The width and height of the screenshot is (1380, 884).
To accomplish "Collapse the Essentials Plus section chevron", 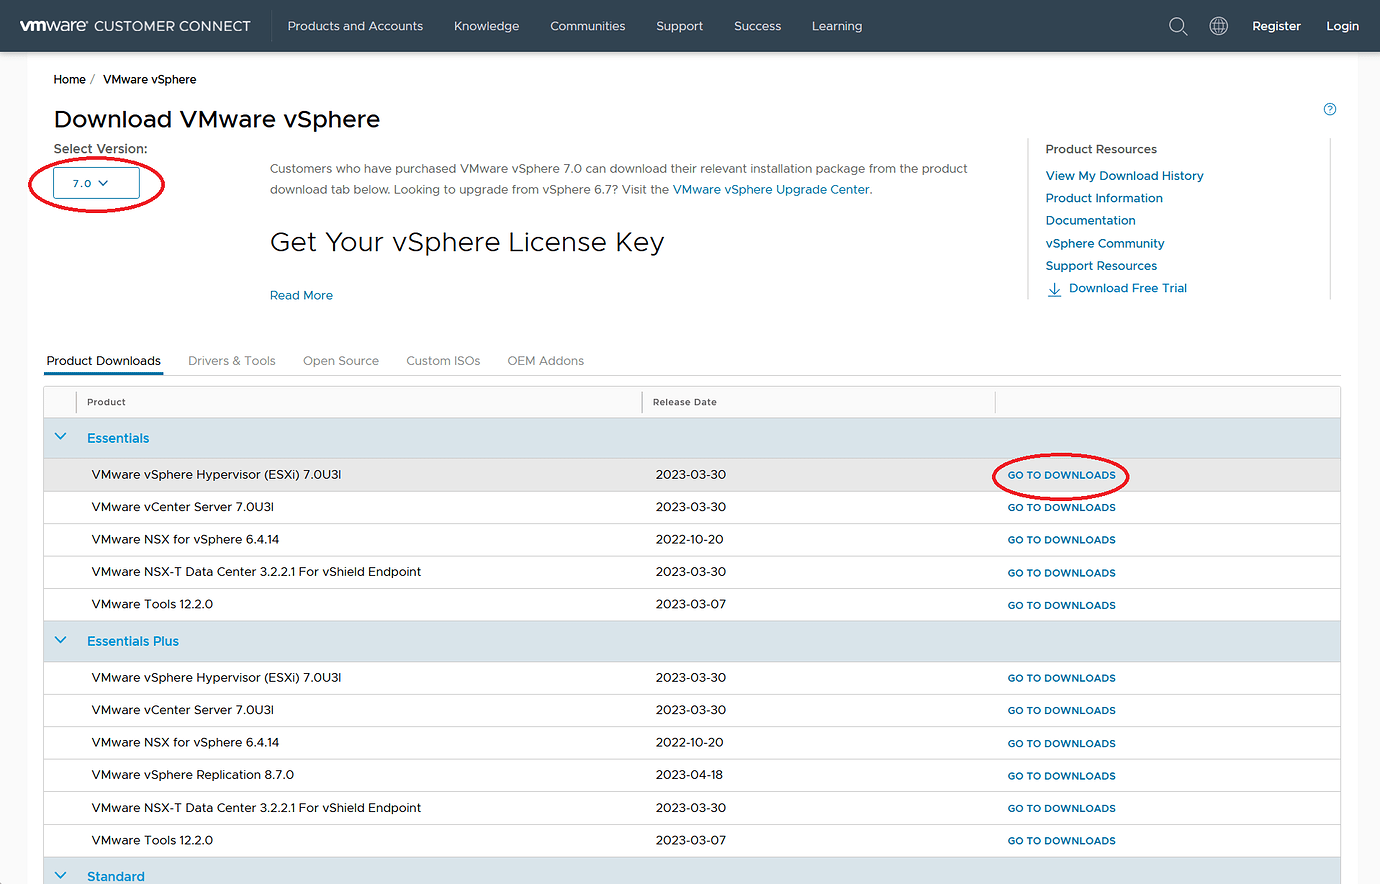I will (x=61, y=640).
